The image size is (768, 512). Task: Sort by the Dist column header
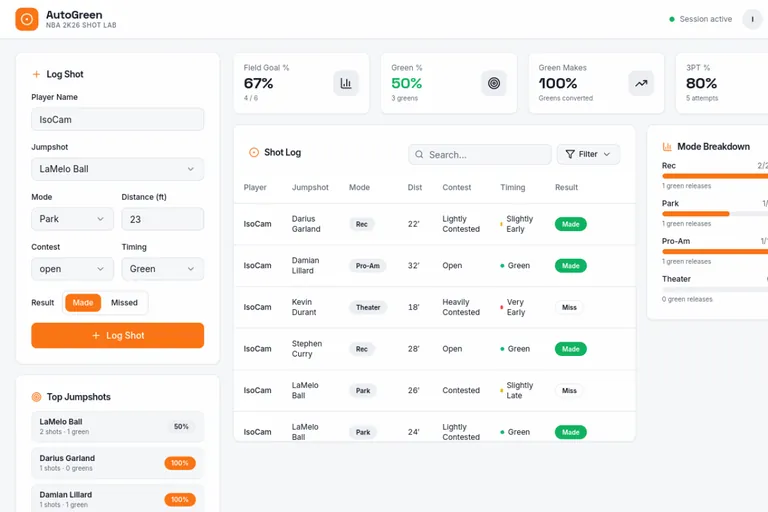tap(414, 187)
